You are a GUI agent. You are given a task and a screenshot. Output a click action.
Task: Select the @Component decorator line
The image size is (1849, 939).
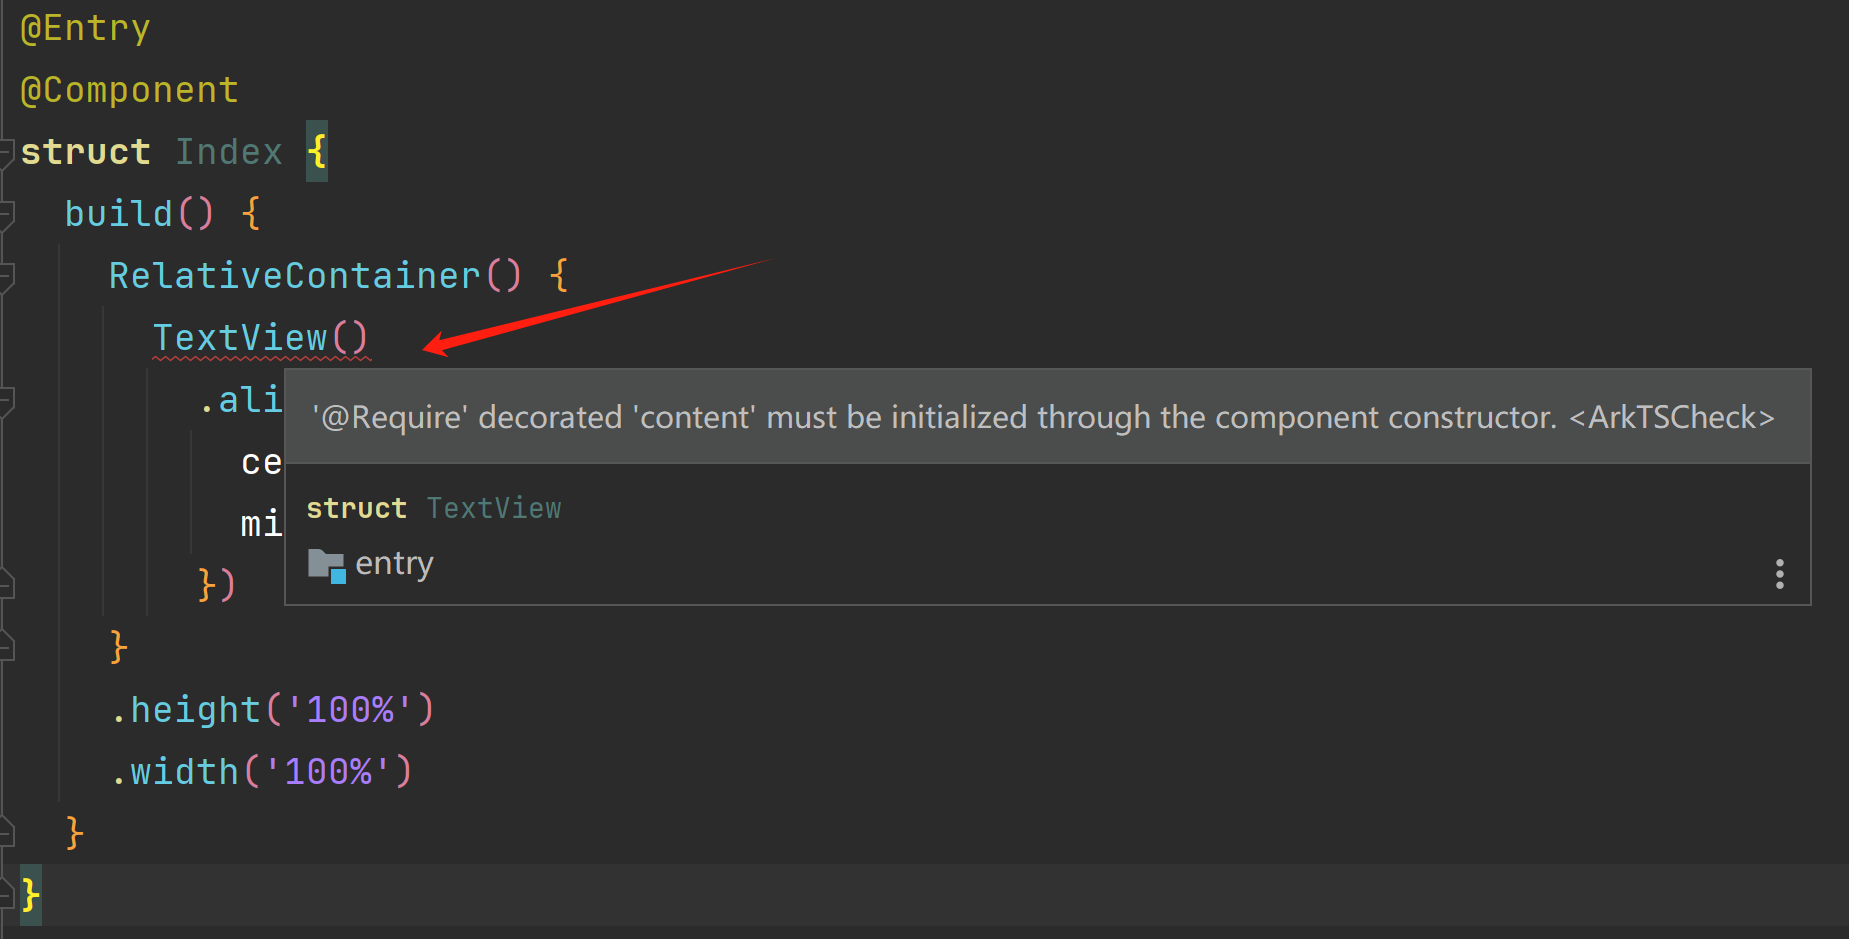[129, 90]
